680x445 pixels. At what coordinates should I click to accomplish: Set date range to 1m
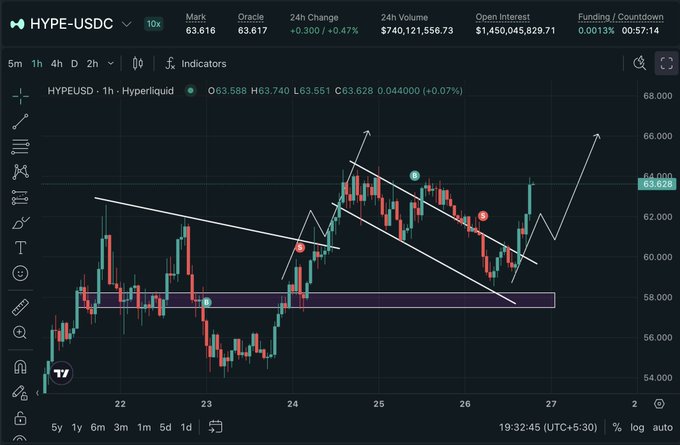click(144, 428)
